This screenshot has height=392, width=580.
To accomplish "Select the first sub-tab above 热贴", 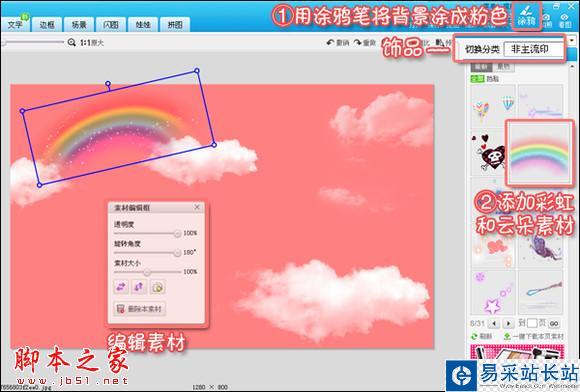I will pos(481,67).
